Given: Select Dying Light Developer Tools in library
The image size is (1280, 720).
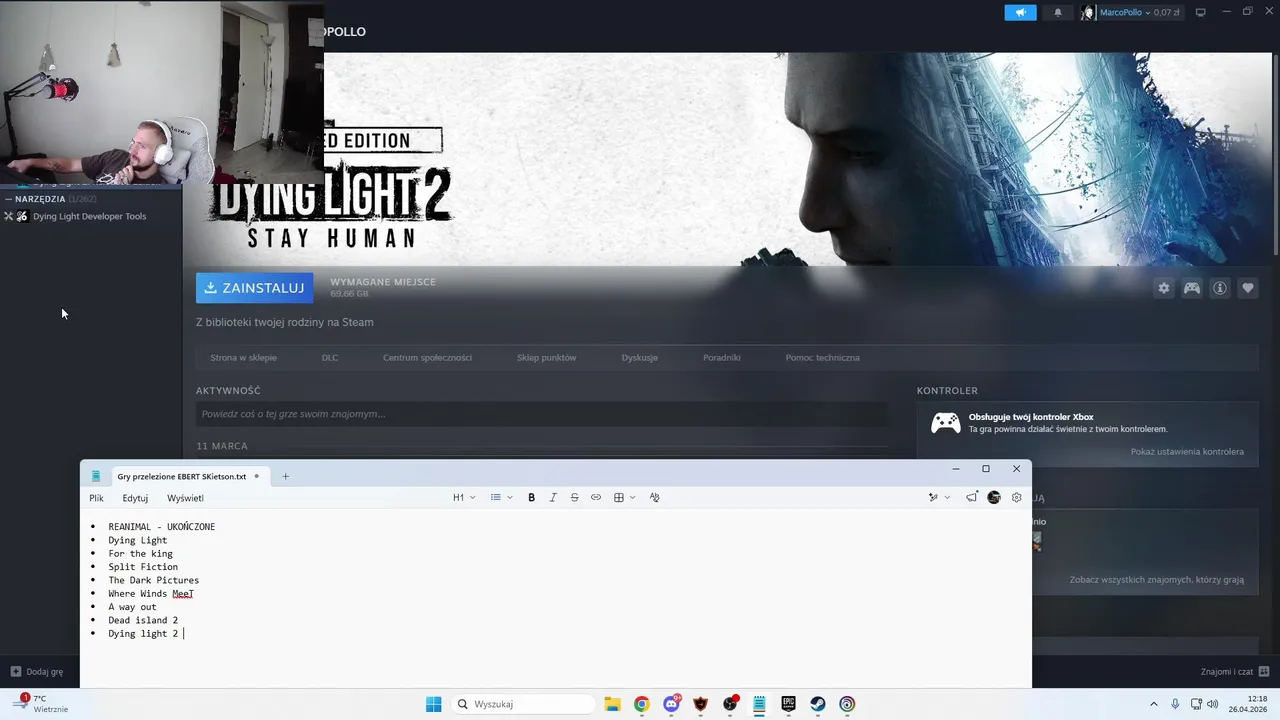Looking at the screenshot, I should coord(90,216).
